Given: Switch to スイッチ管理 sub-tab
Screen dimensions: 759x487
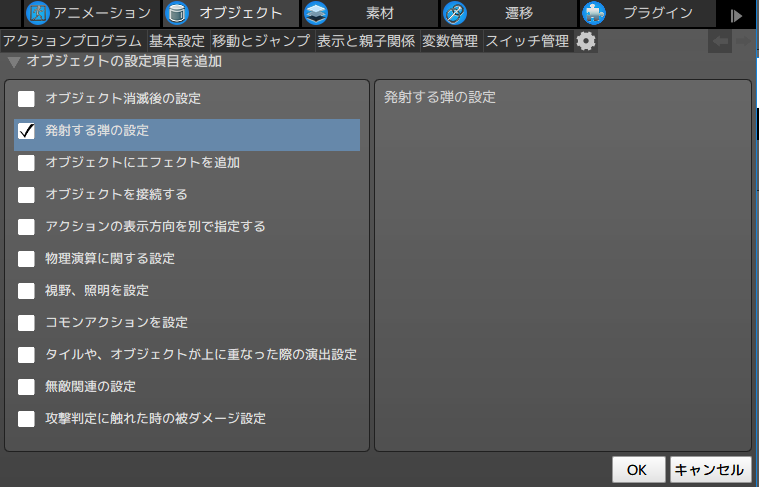Looking at the screenshot, I should pyautogui.click(x=528, y=41).
